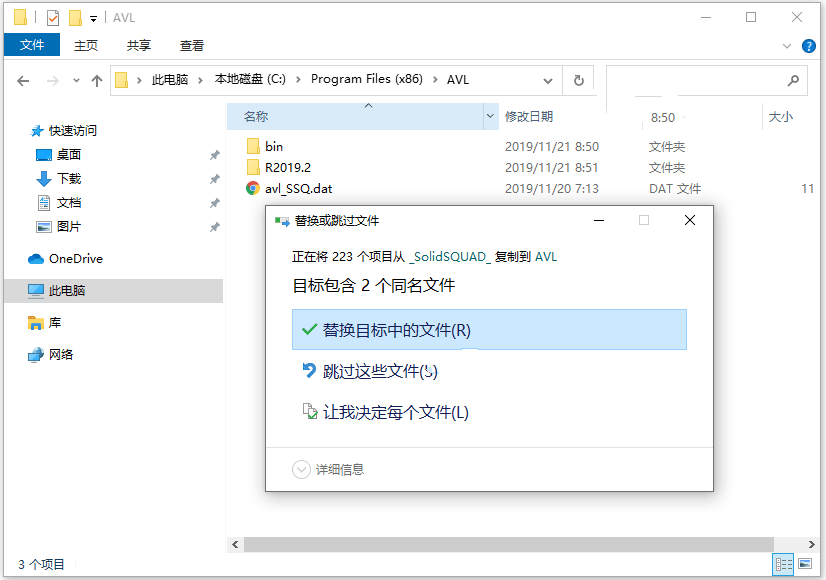Click the Back navigation arrow
Image resolution: width=826 pixels, height=580 pixels.
(x=23, y=81)
